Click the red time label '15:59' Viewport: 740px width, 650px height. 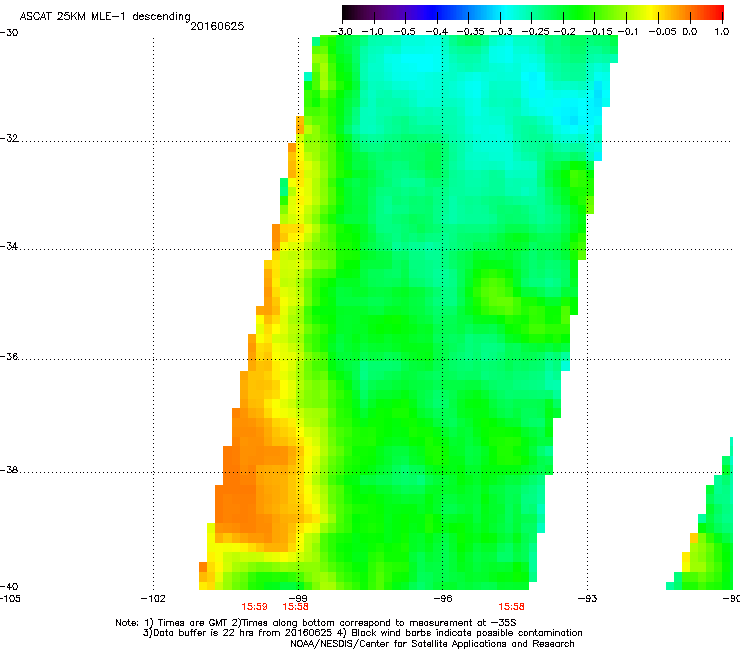(254, 607)
